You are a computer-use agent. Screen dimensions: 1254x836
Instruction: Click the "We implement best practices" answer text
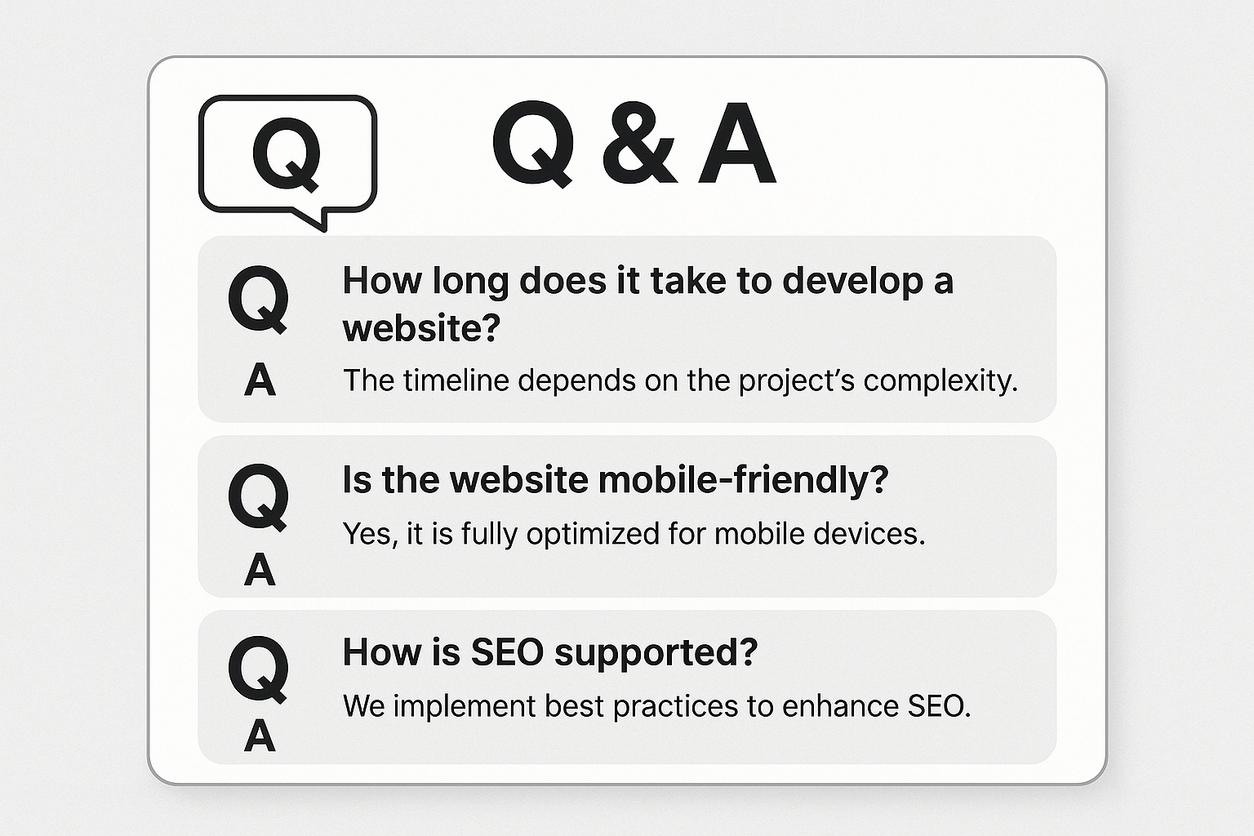[656, 707]
